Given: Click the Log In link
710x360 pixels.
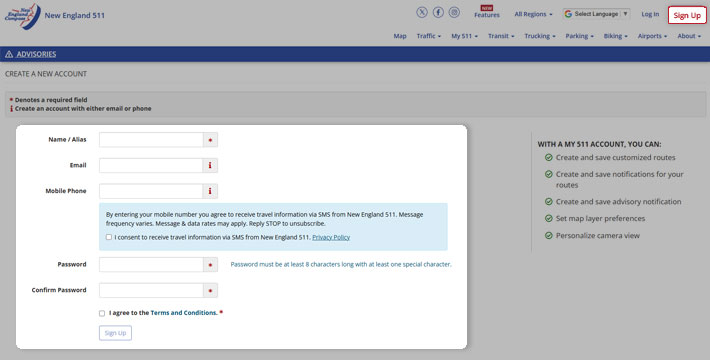Looking at the screenshot, I should click(x=650, y=14).
